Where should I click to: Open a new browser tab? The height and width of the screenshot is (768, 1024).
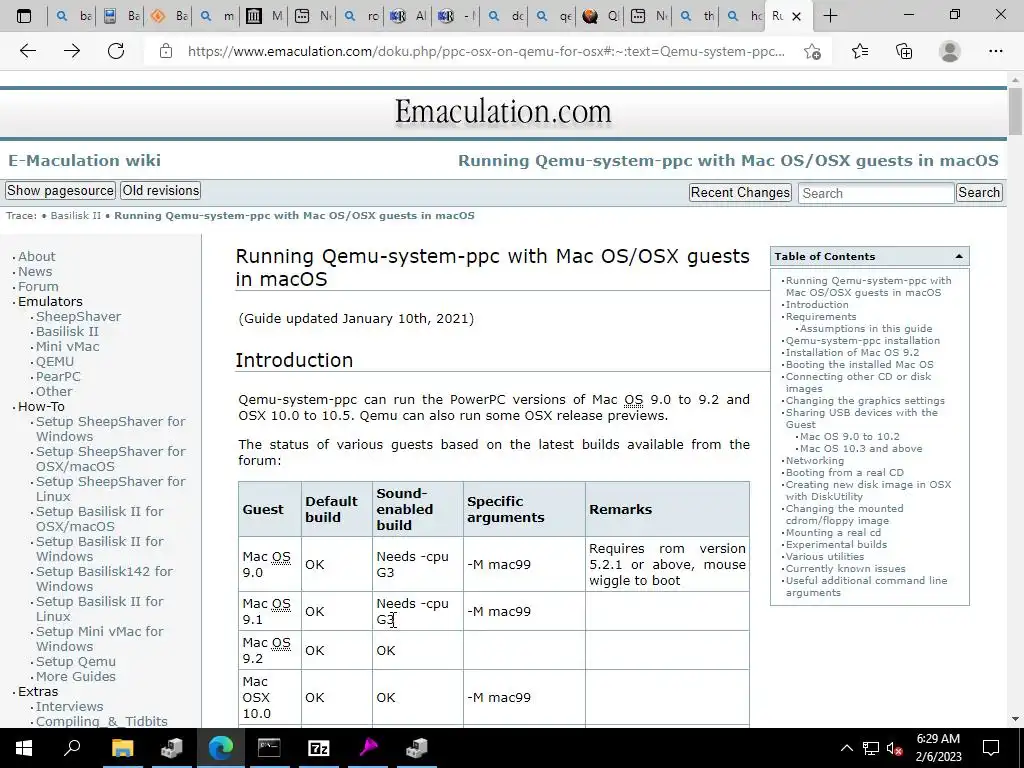pos(830,16)
